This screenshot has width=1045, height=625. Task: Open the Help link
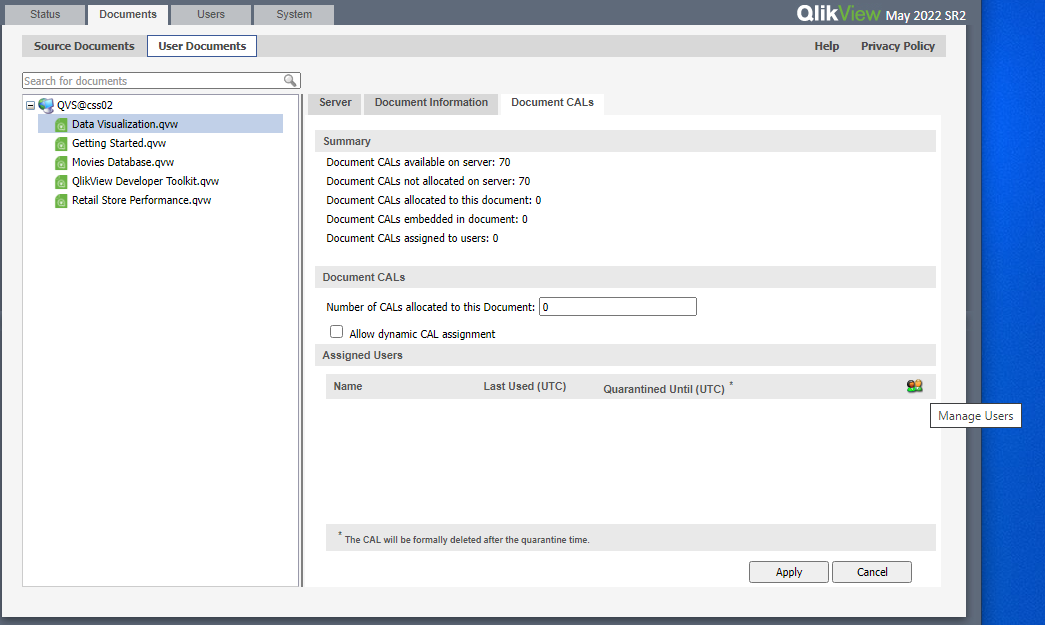point(826,46)
